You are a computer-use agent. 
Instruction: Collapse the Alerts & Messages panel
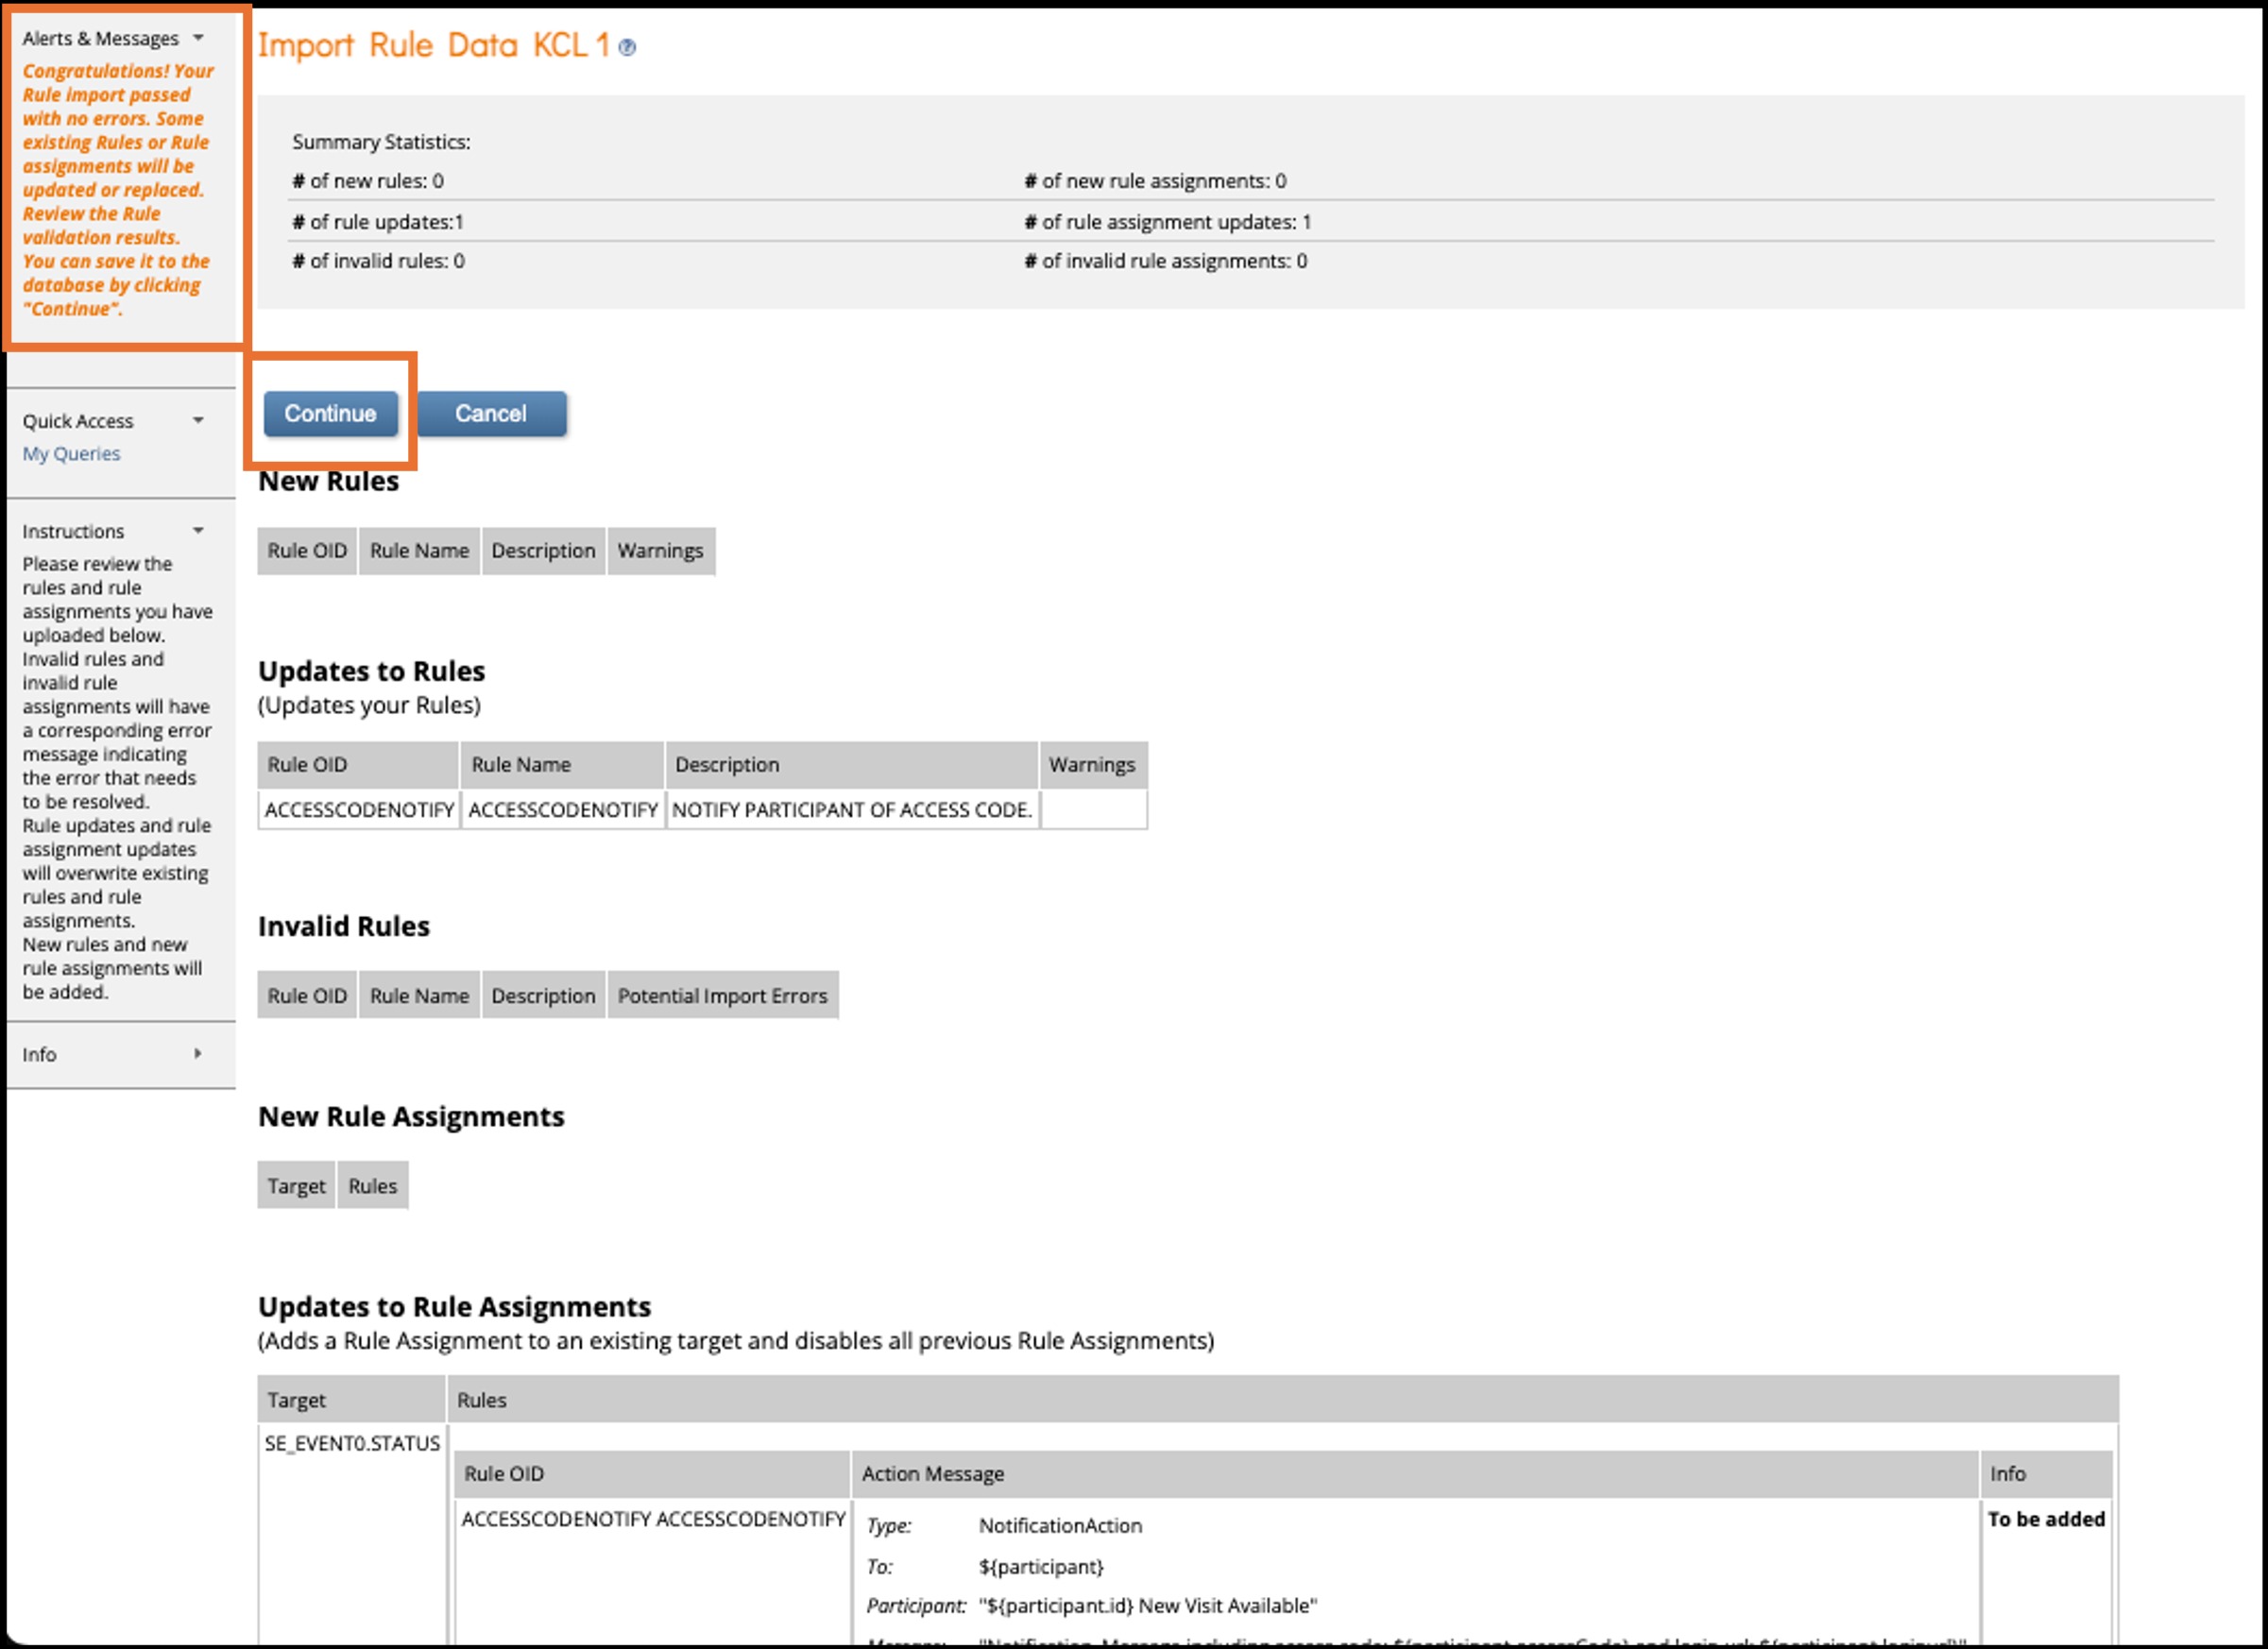tap(198, 38)
